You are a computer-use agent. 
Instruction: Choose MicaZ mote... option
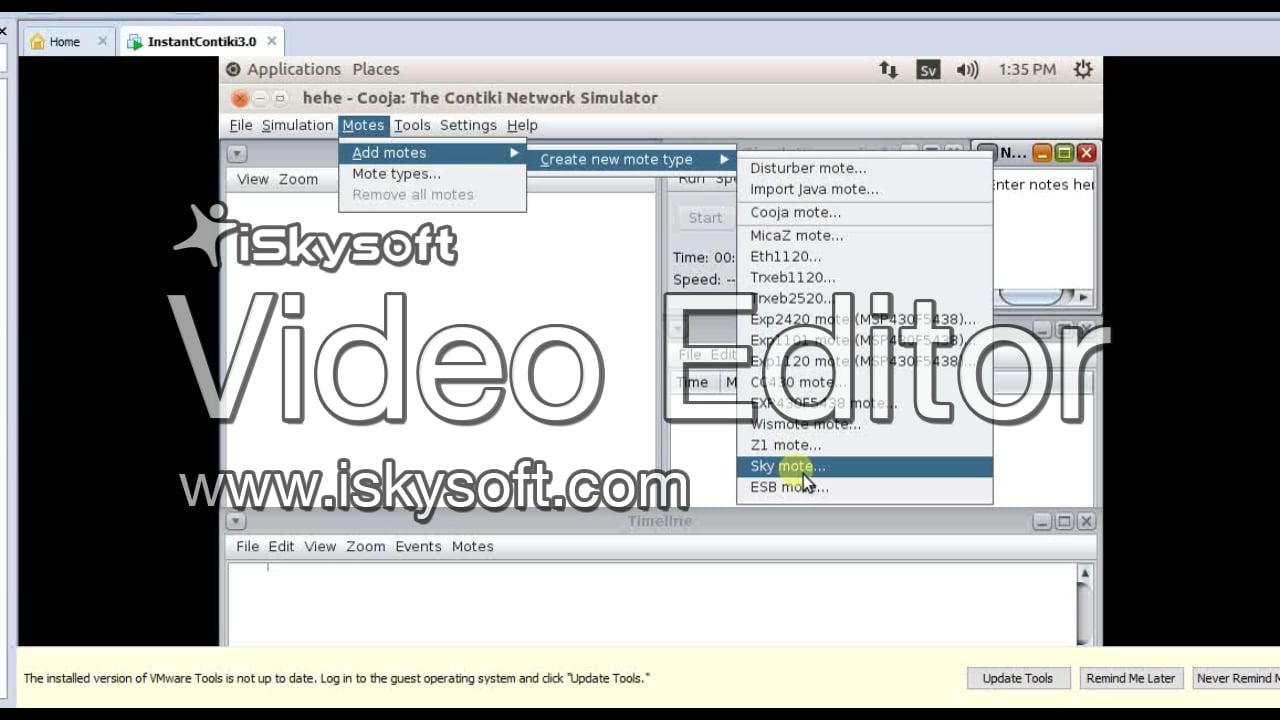point(865,235)
